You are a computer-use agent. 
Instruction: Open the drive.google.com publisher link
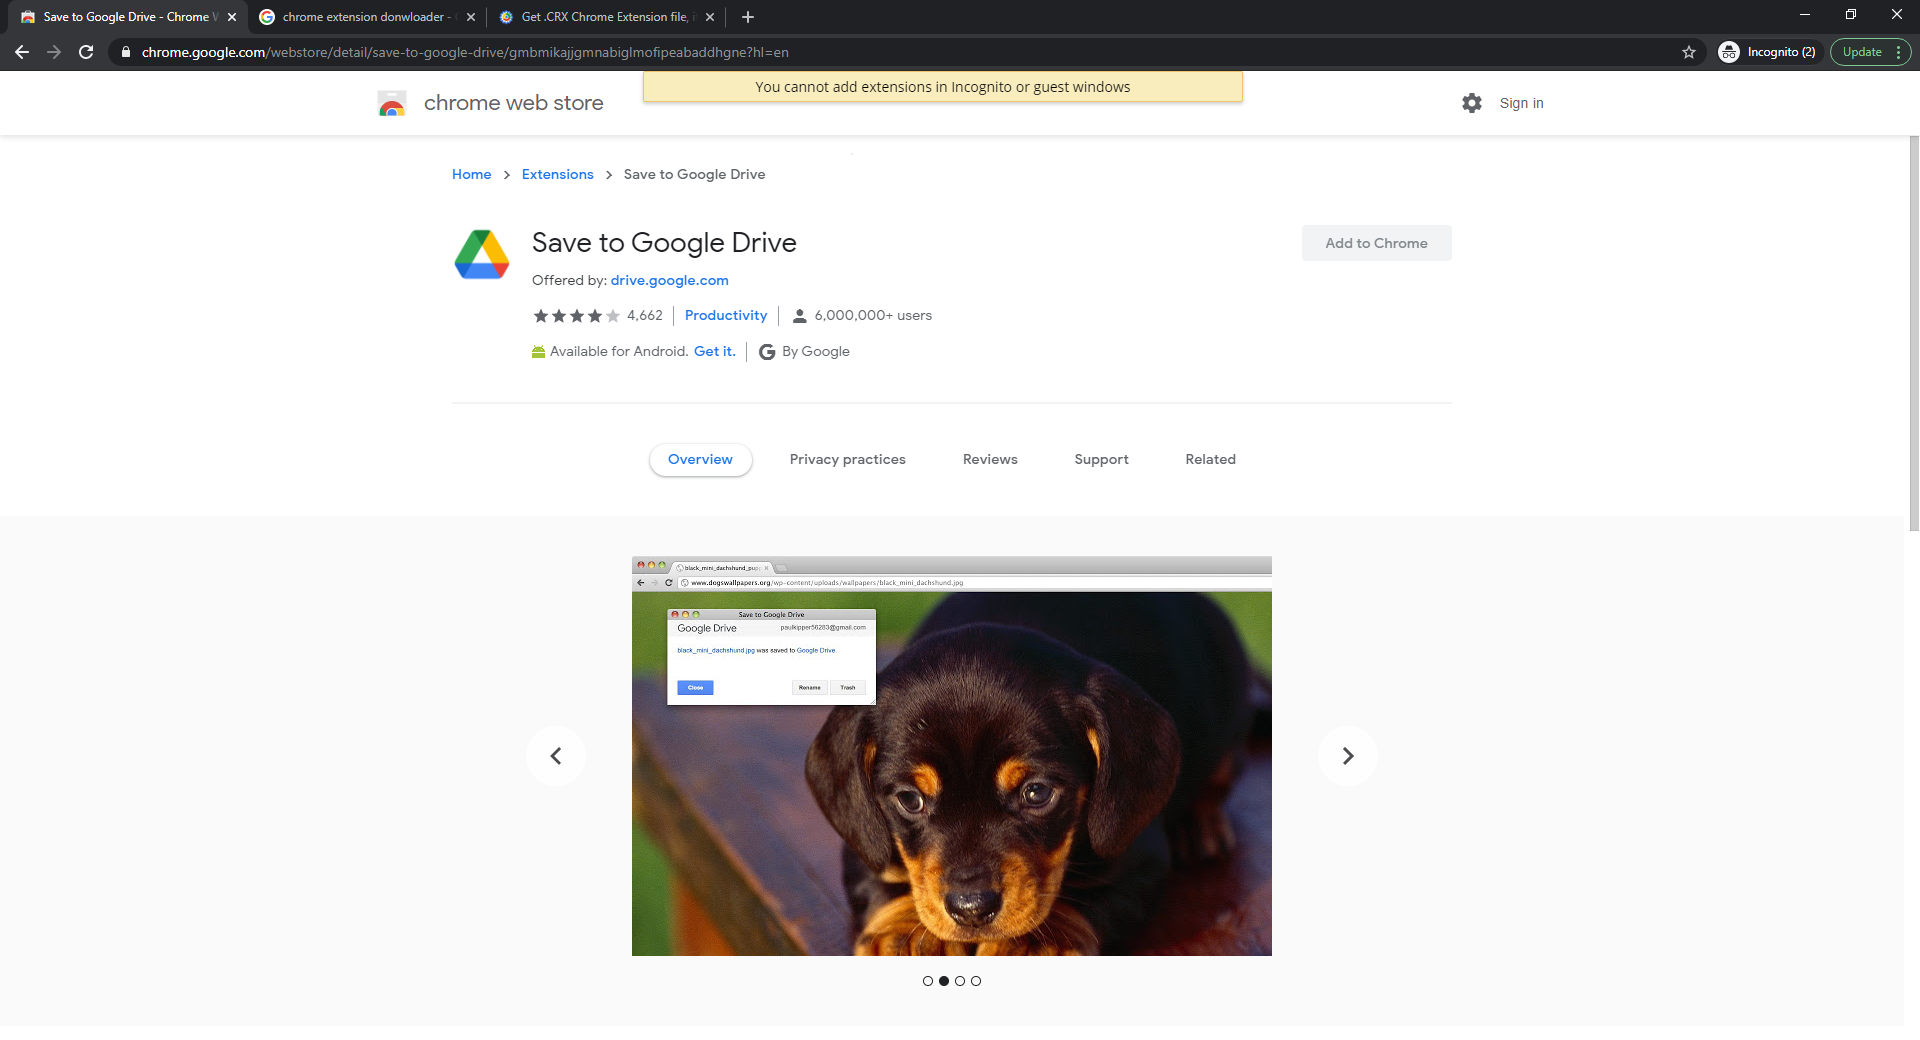pyautogui.click(x=669, y=280)
